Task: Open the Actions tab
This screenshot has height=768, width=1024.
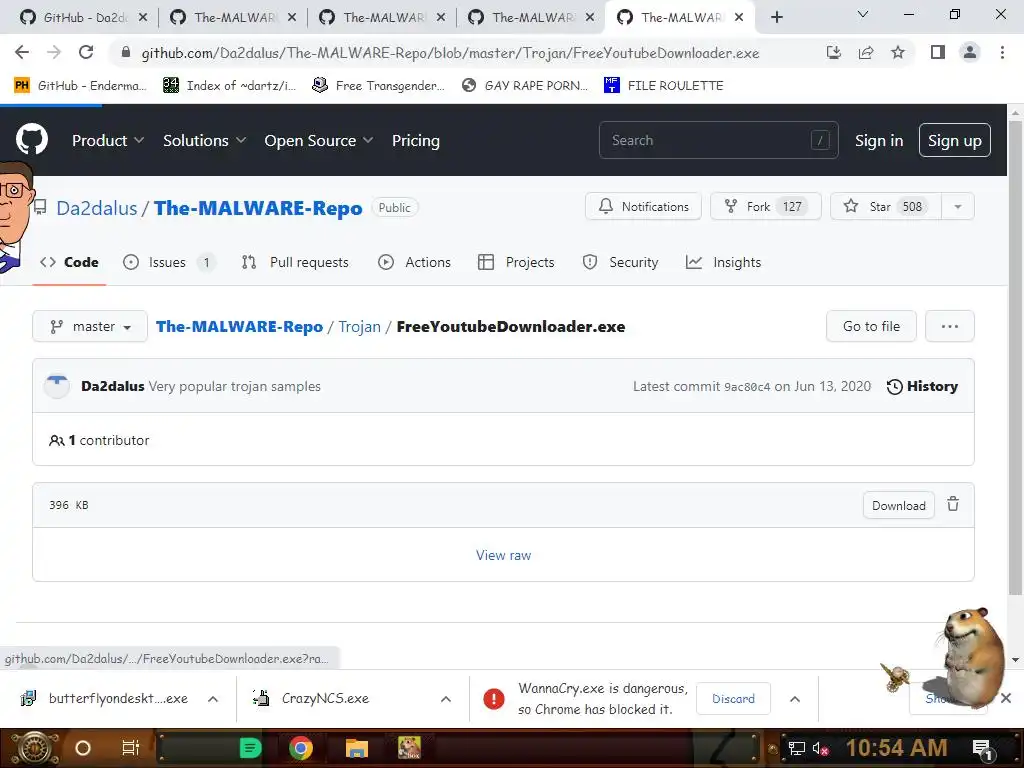Action: coord(415,263)
